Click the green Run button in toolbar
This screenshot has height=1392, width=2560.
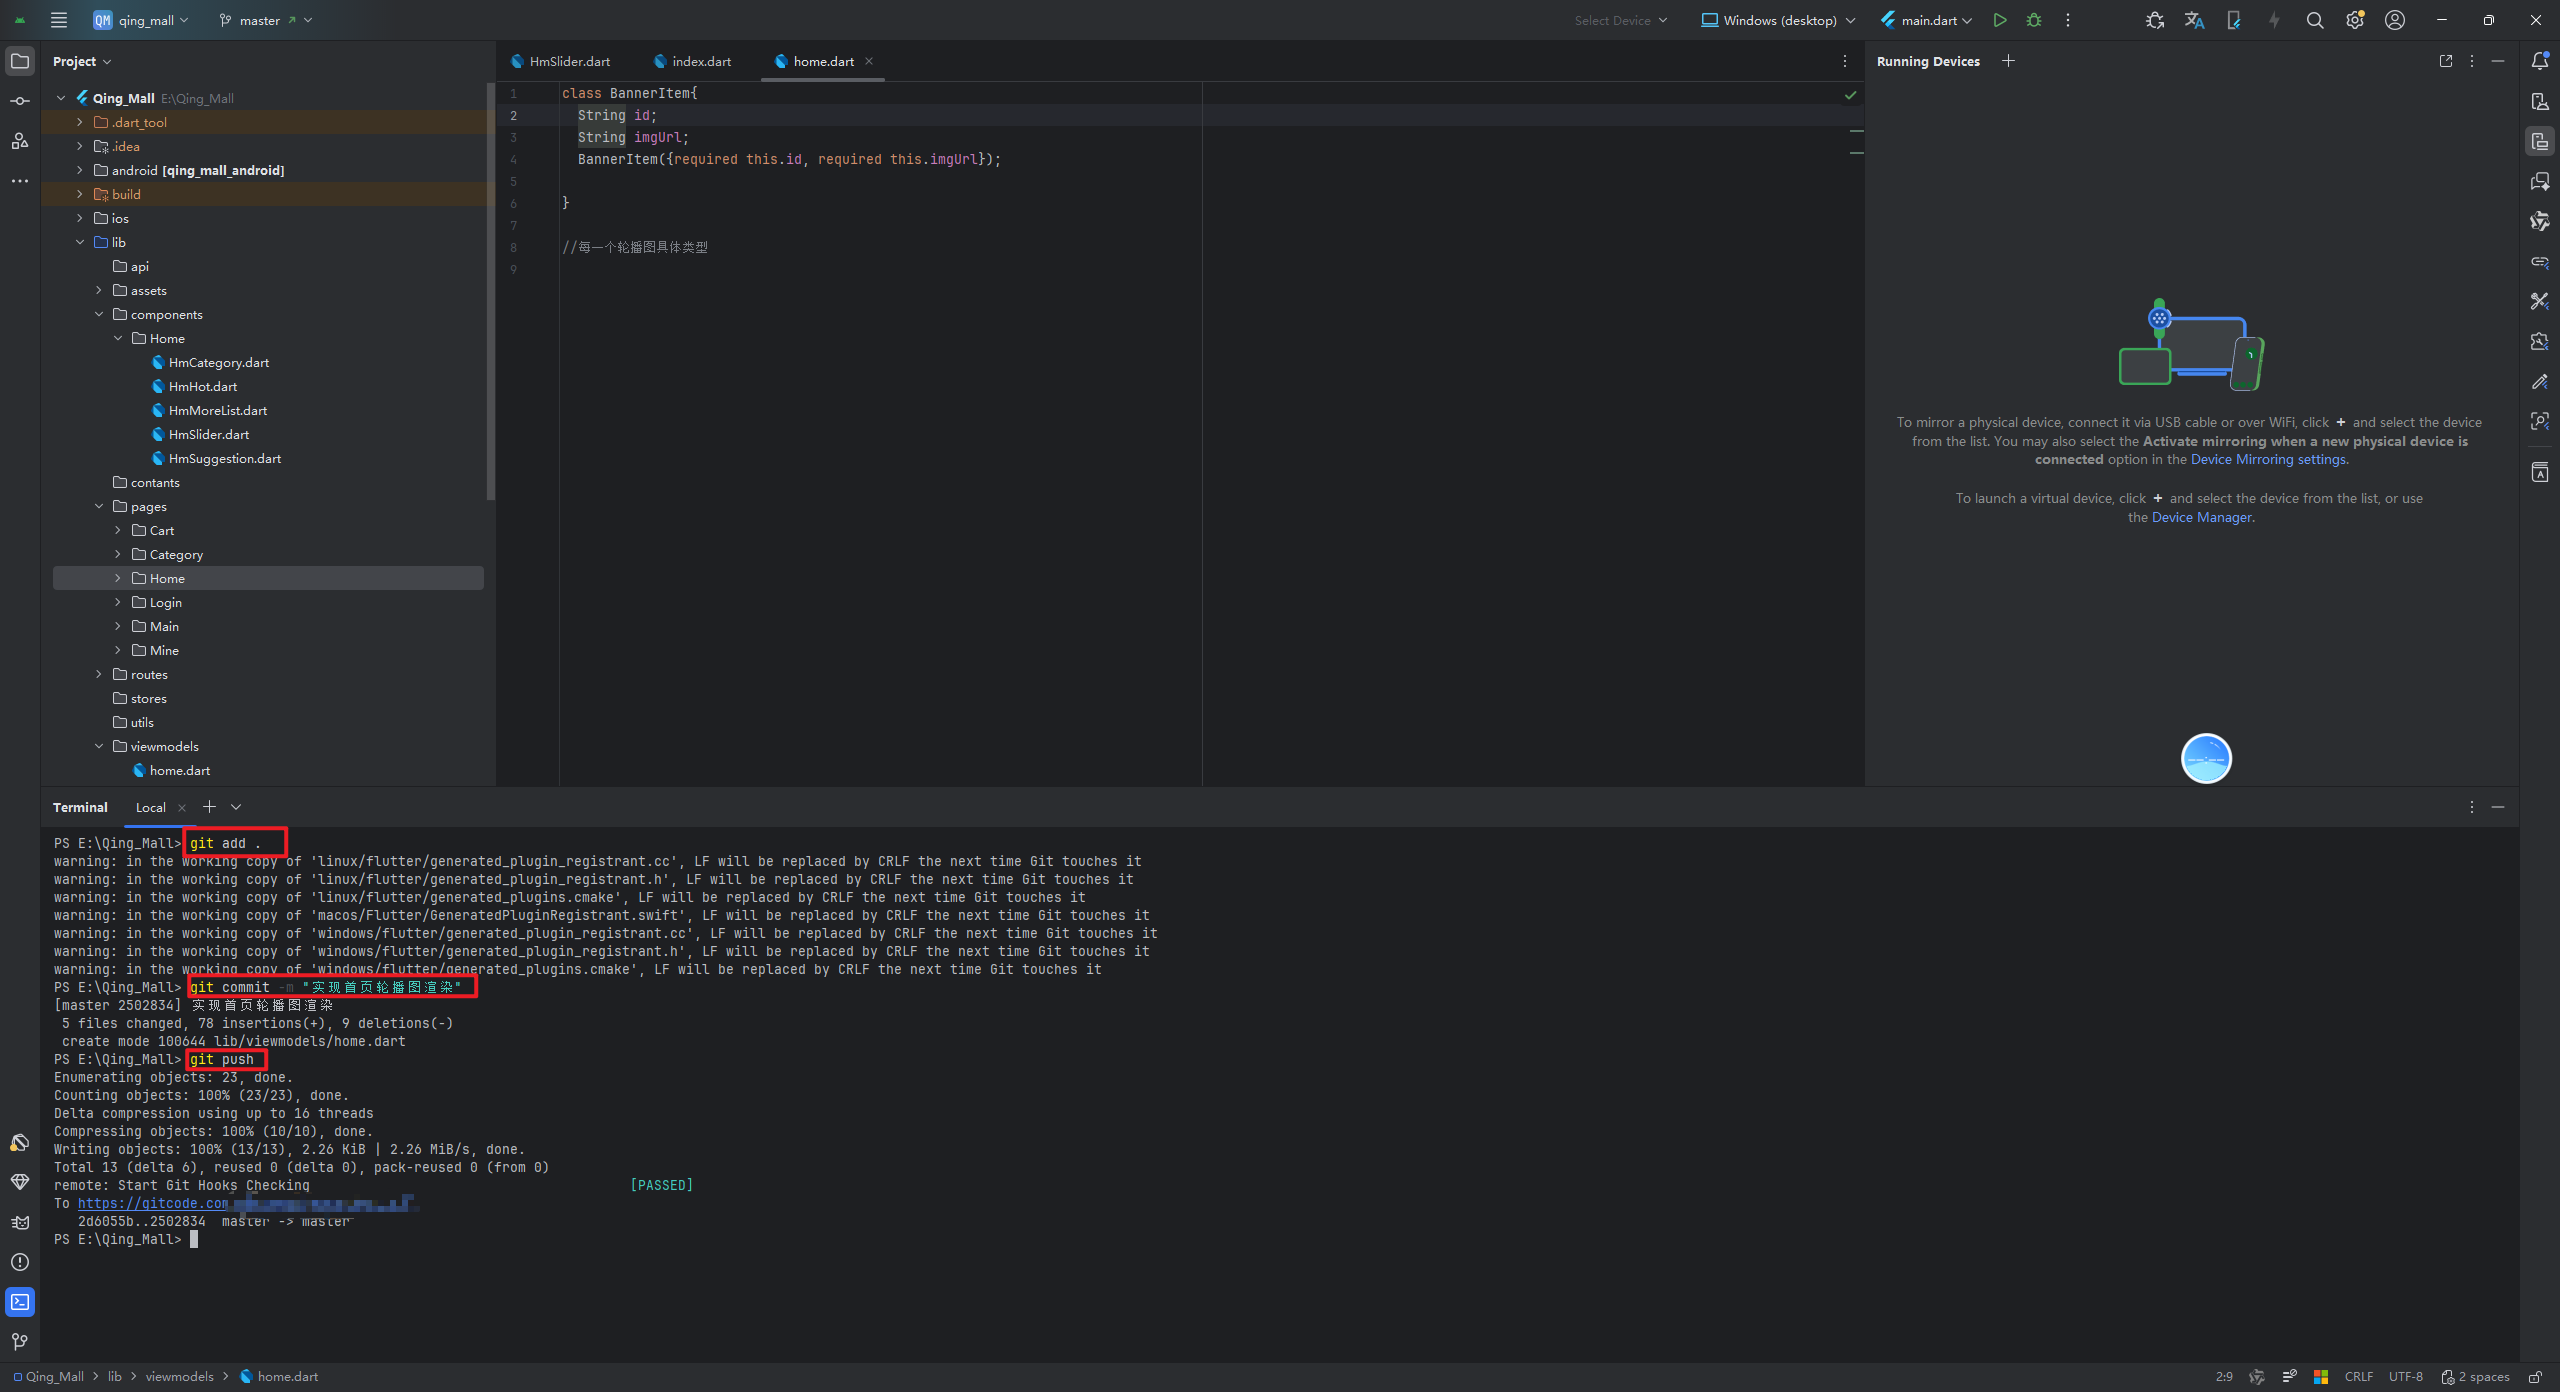tap(1999, 20)
